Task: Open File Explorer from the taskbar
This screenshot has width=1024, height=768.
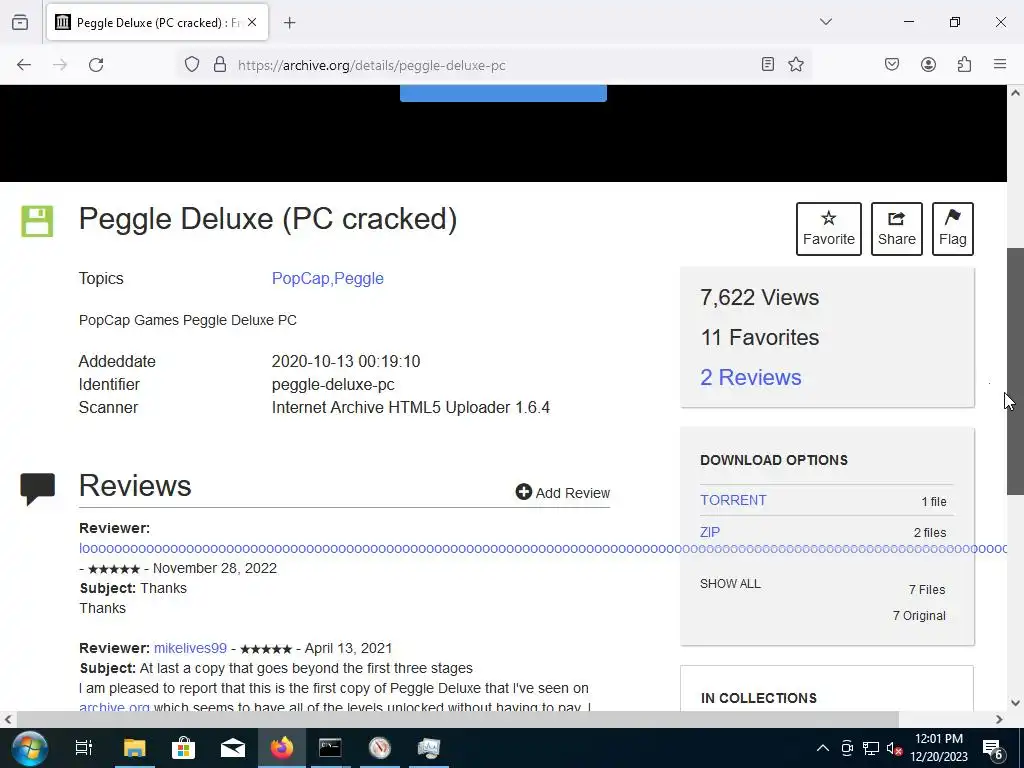Action: pos(135,748)
